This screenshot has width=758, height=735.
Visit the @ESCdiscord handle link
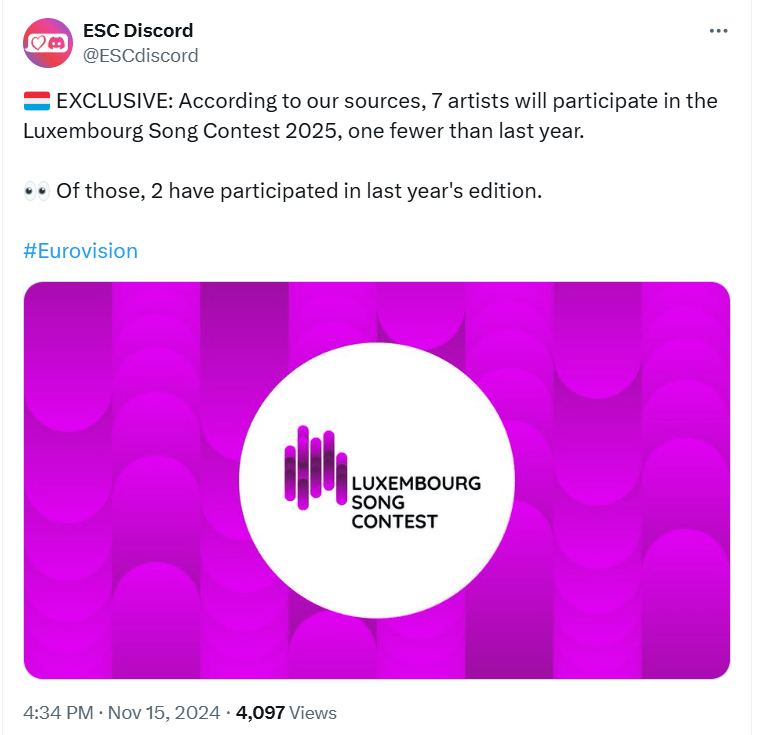pos(140,55)
